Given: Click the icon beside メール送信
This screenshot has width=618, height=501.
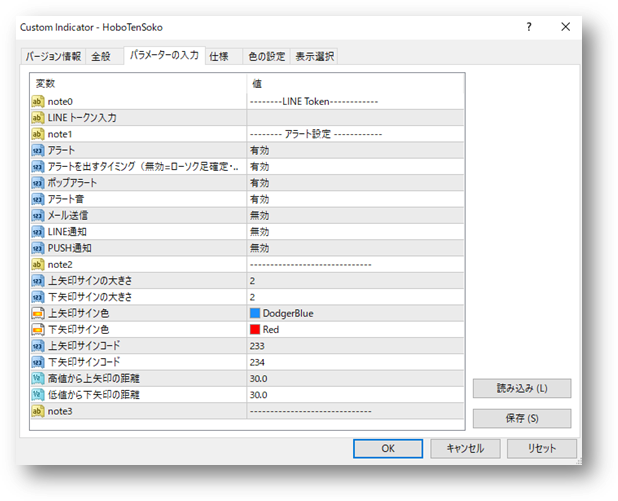Looking at the screenshot, I should 37,216.
